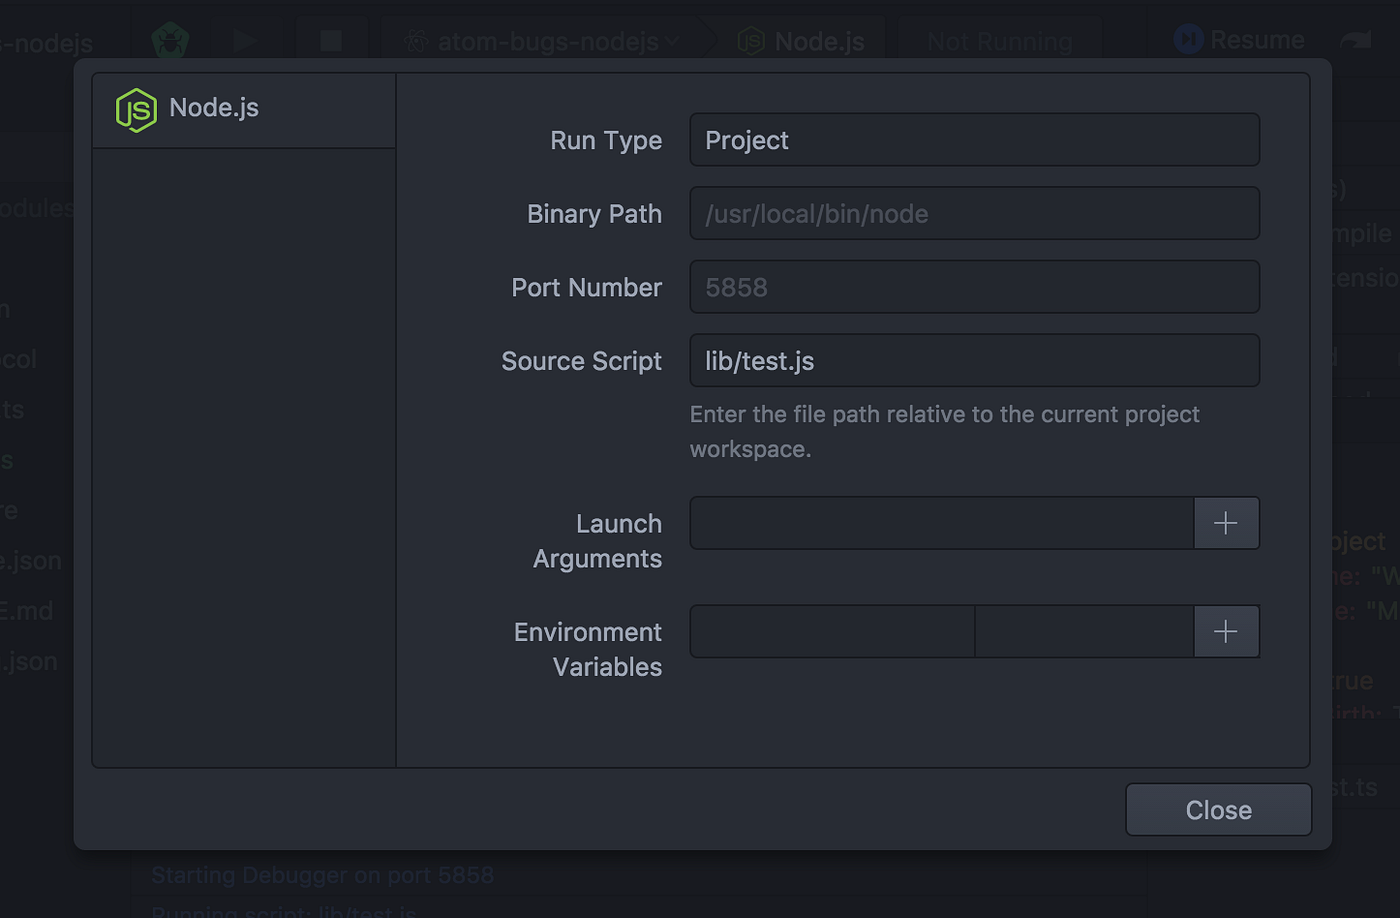
Task: Edit the Source Script field
Action: tap(974, 361)
